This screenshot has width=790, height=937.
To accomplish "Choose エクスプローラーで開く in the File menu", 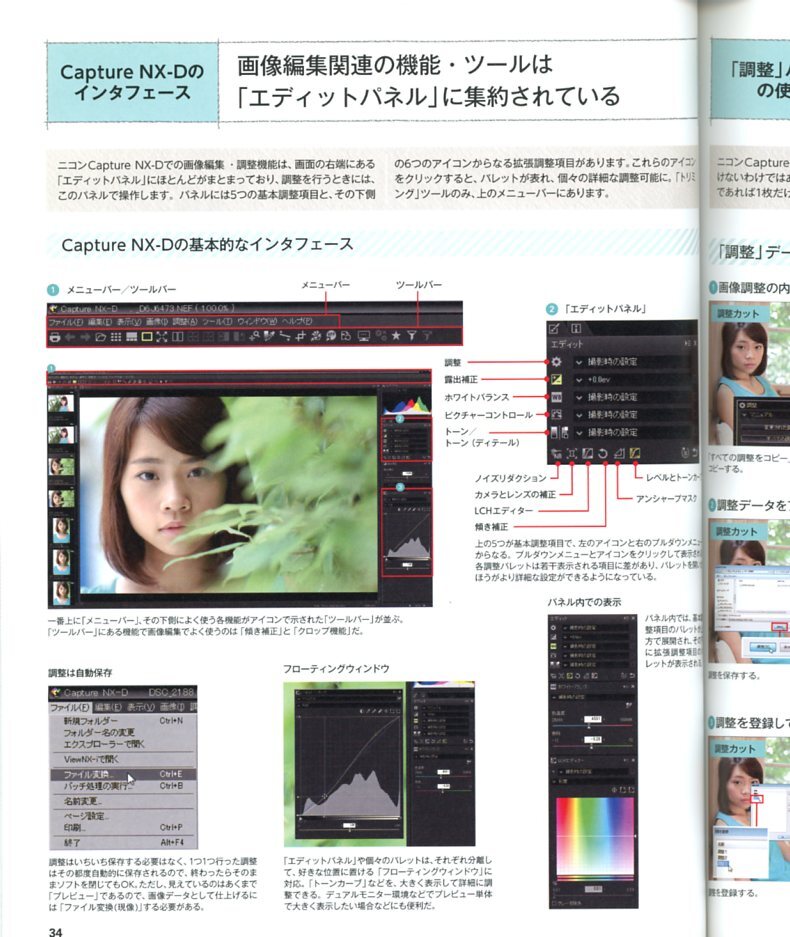I will click(123, 744).
